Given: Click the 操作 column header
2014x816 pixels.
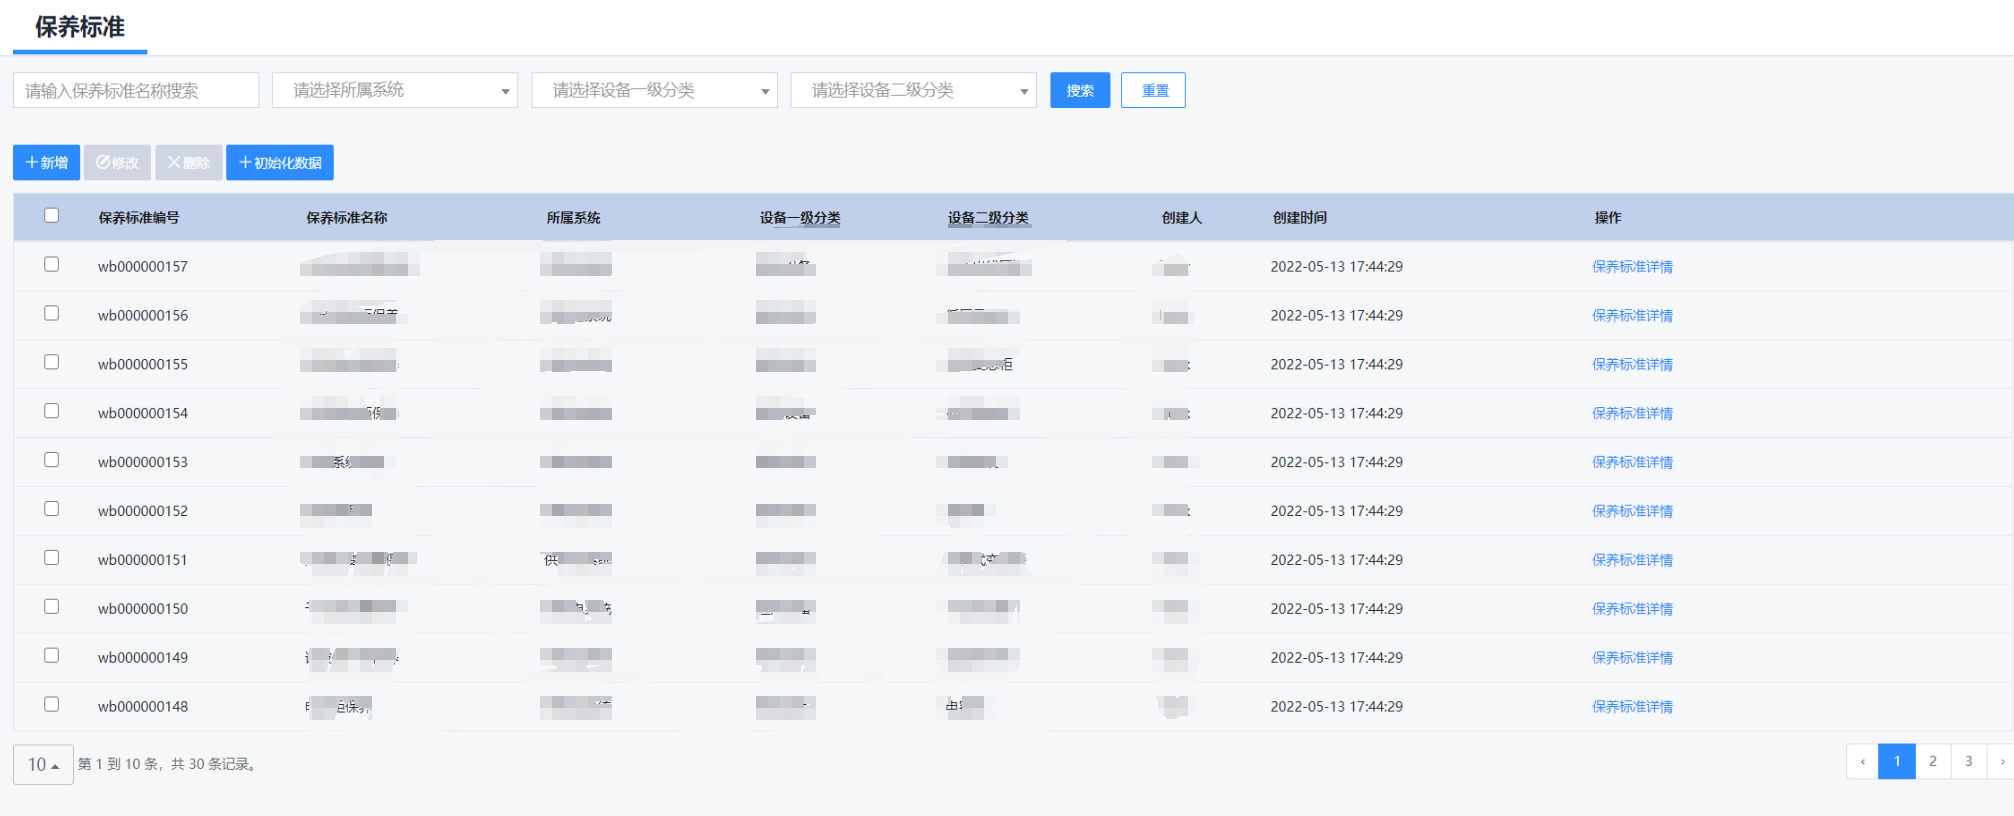Looking at the screenshot, I should click(x=1608, y=218).
